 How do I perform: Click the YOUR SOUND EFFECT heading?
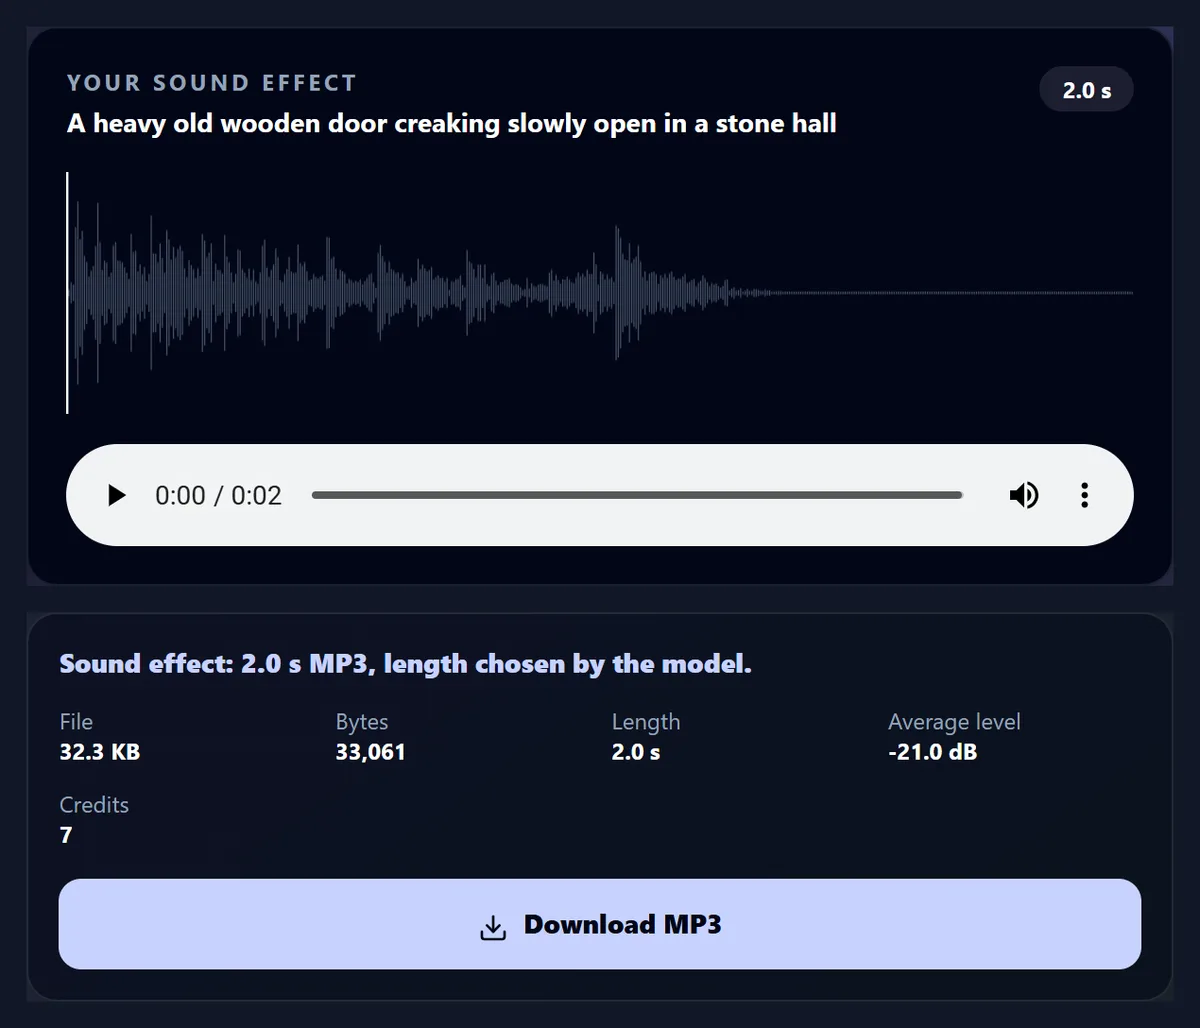pos(211,83)
